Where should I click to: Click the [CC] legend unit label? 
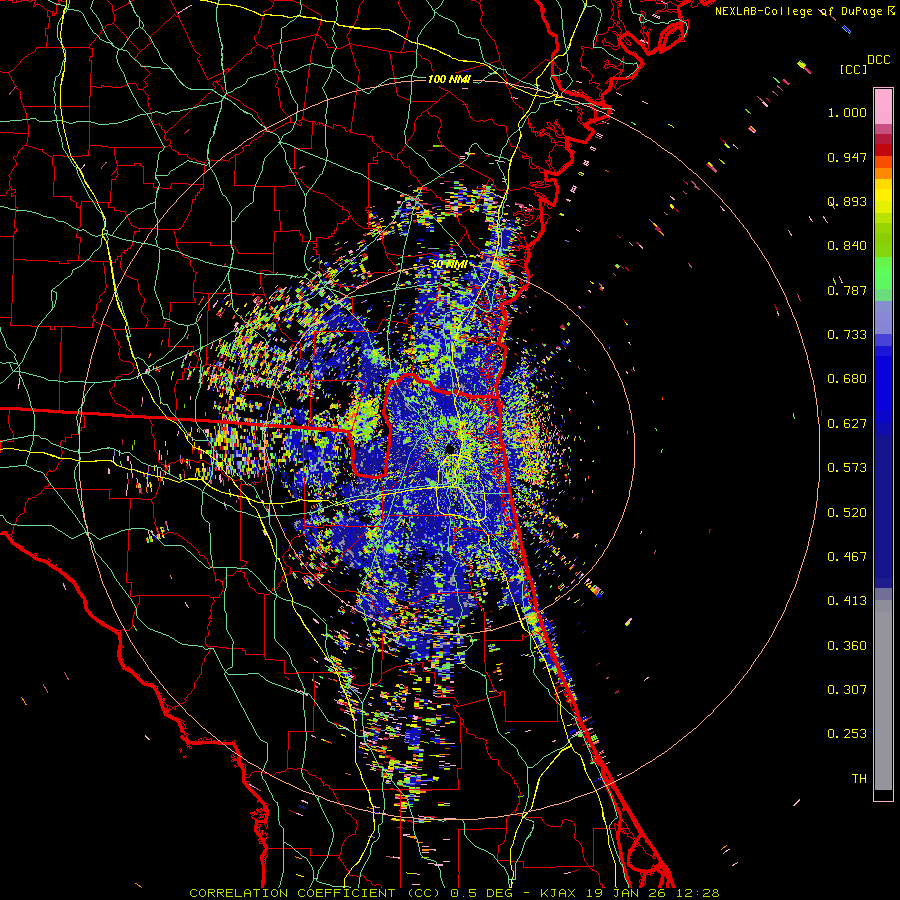click(x=853, y=69)
